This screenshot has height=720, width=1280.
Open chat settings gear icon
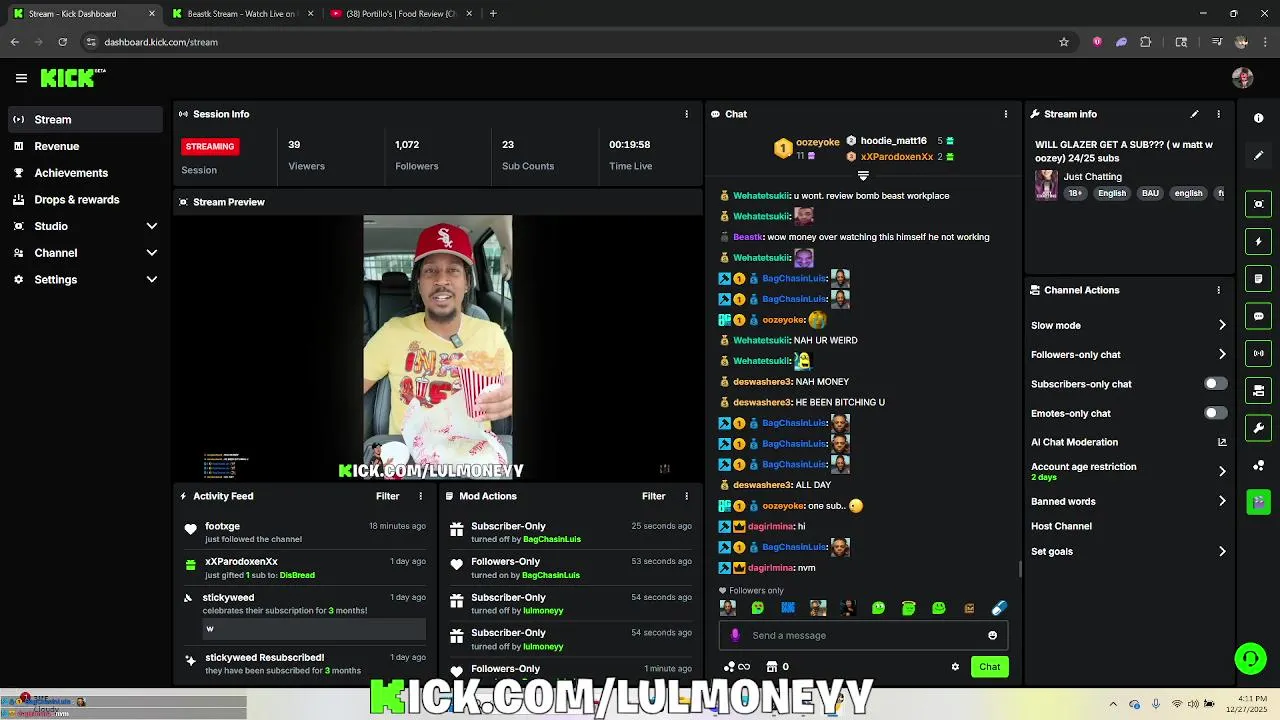pyautogui.click(x=955, y=667)
